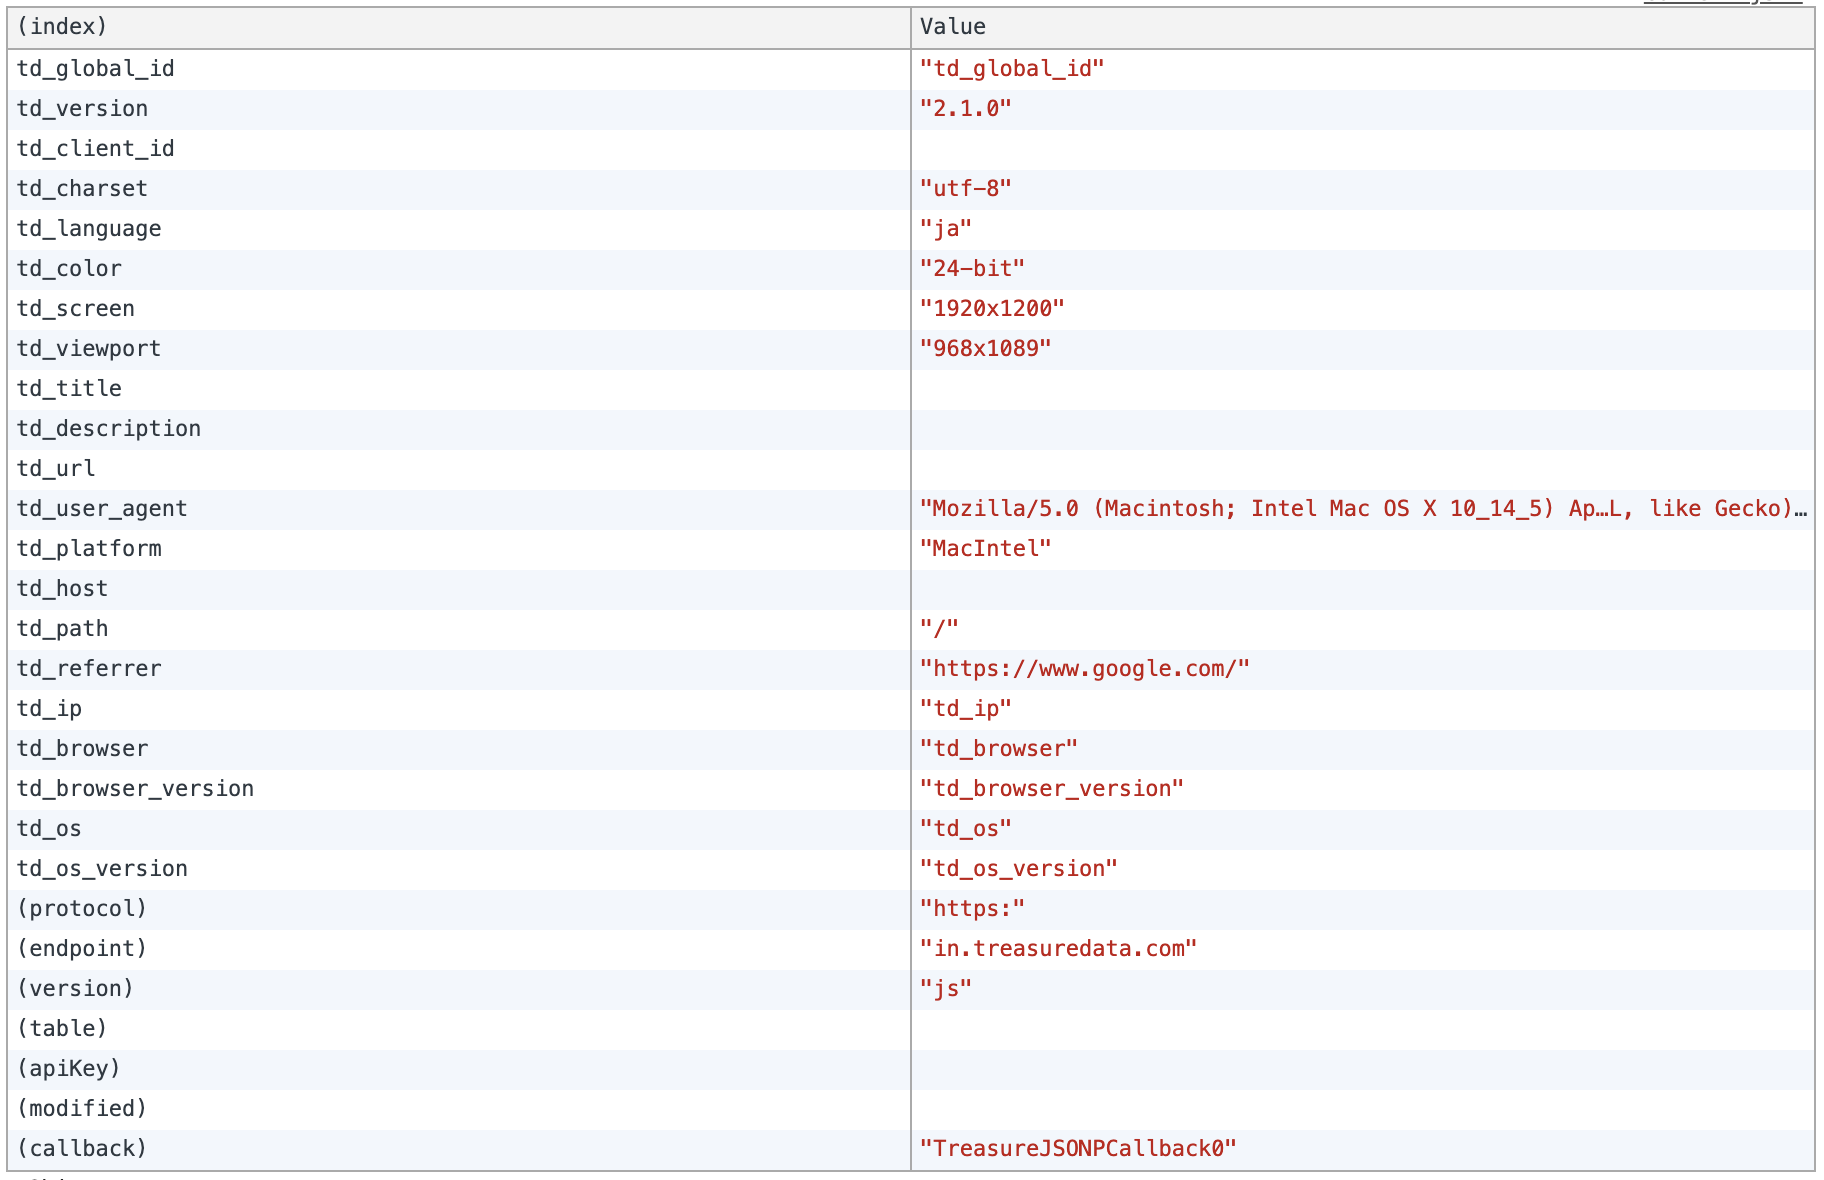Select the (endpoint) row label
1824x1180 pixels.
click(82, 949)
